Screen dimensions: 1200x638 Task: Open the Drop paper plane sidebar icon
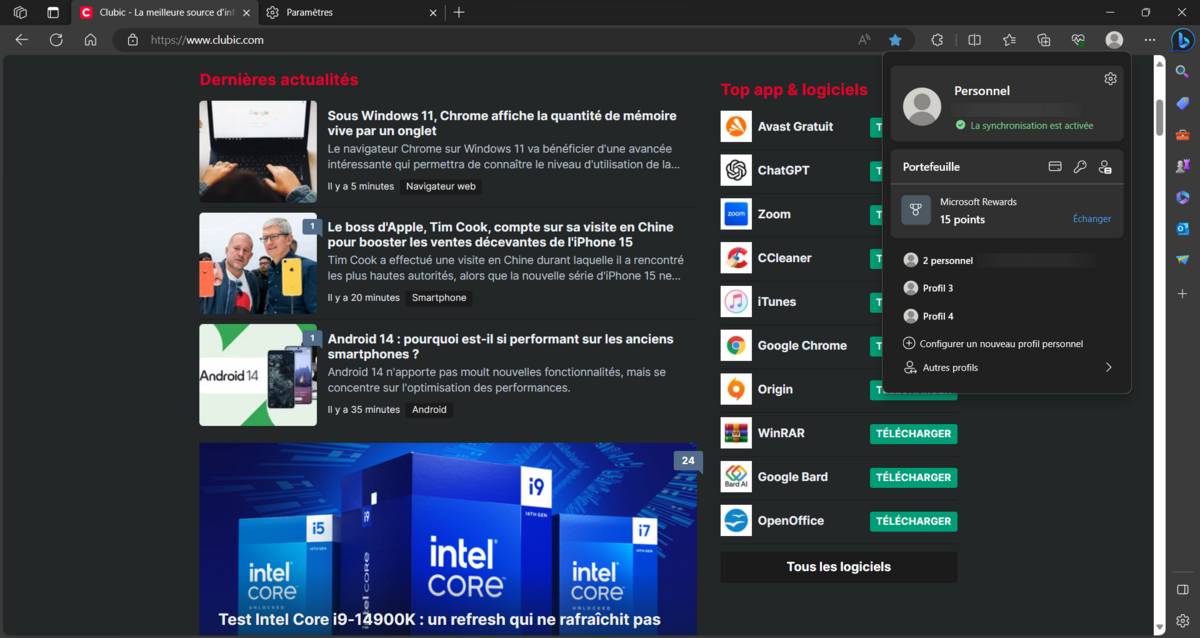[x=1182, y=260]
